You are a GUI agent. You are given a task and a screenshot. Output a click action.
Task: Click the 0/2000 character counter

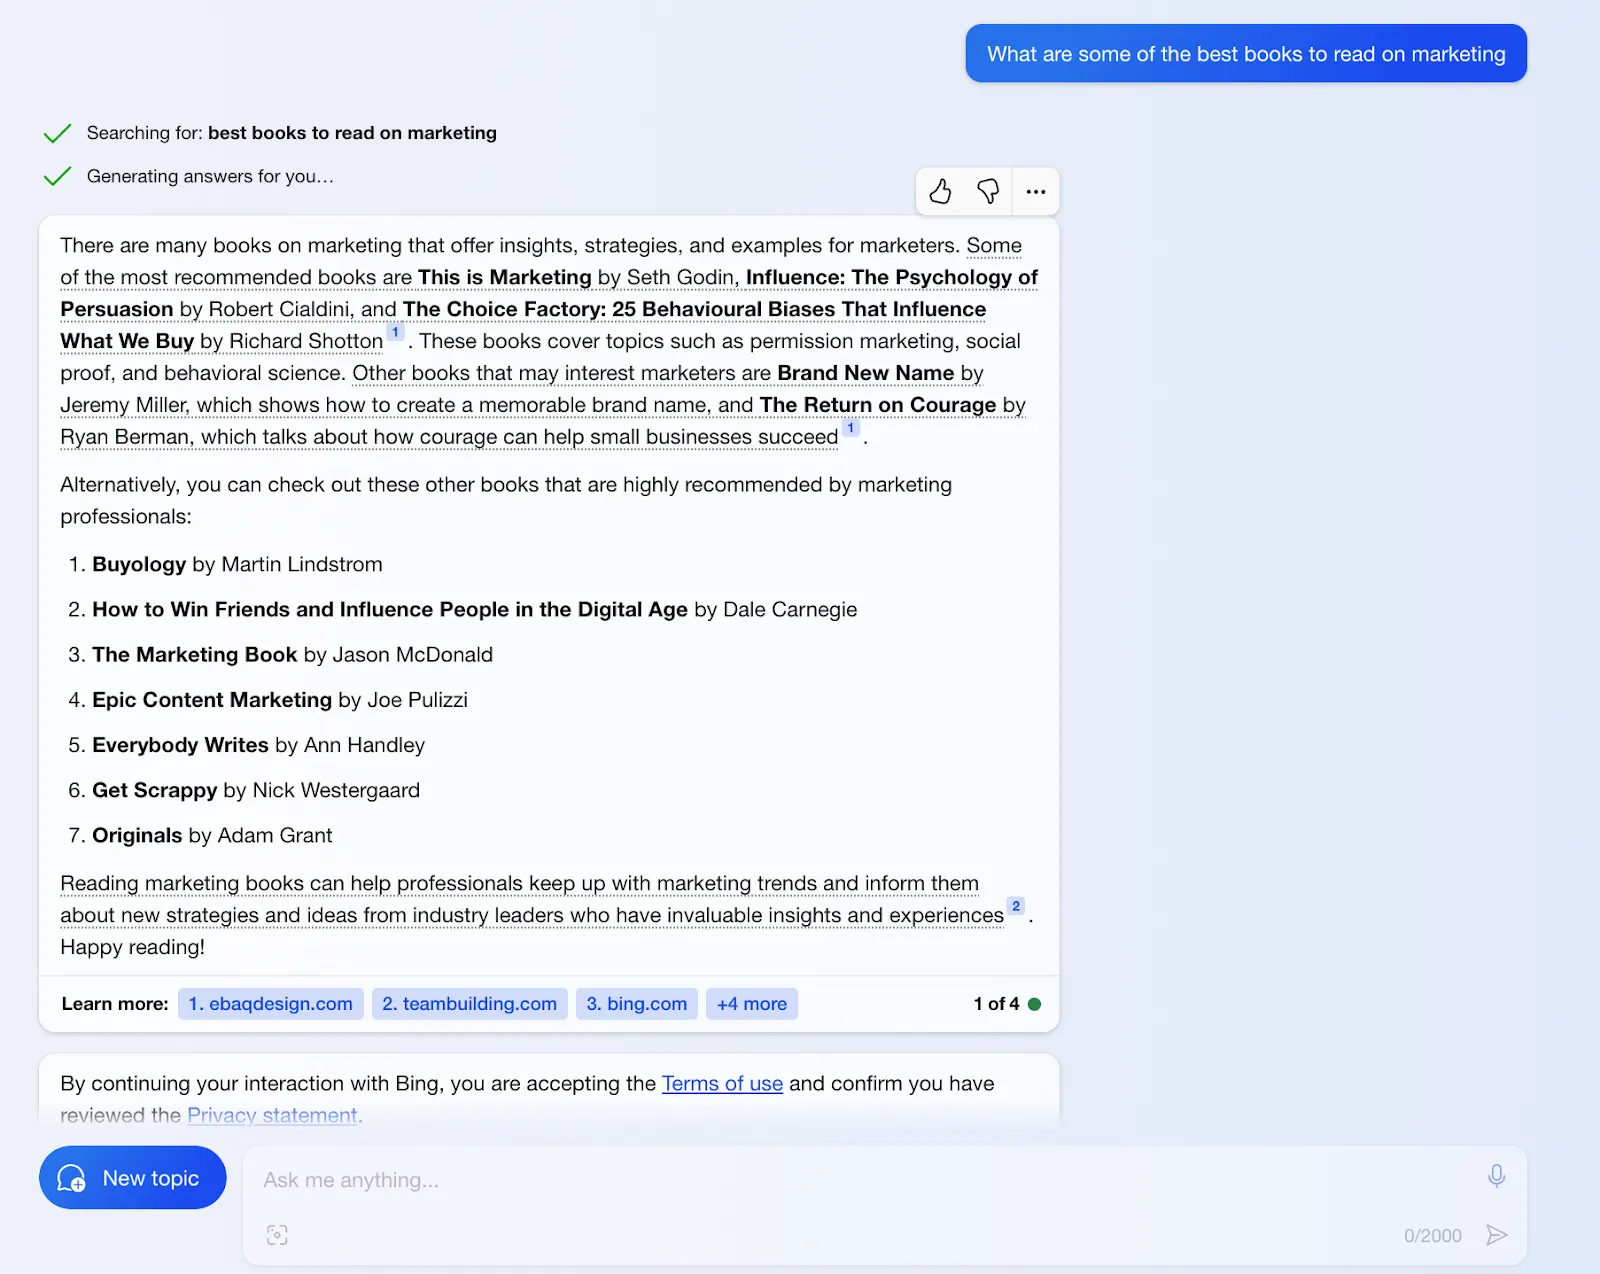(x=1432, y=1236)
